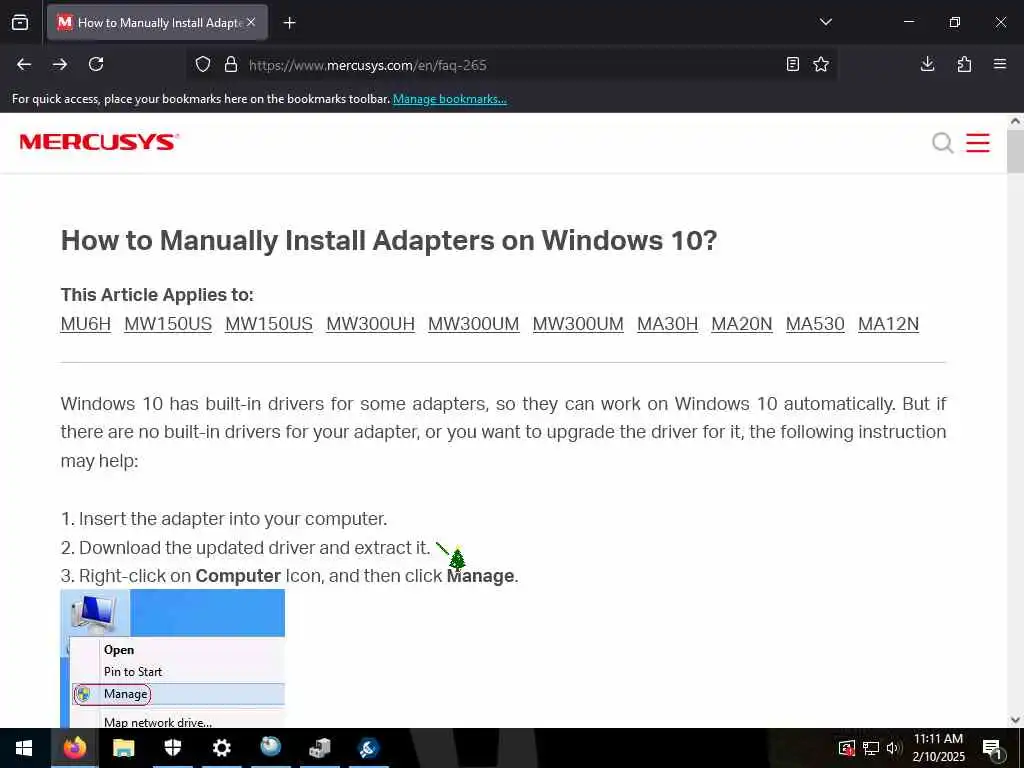This screenshot has width=1024, height=768.
Task: Open Firefox View from the tab bar
Action: (20, 22)
